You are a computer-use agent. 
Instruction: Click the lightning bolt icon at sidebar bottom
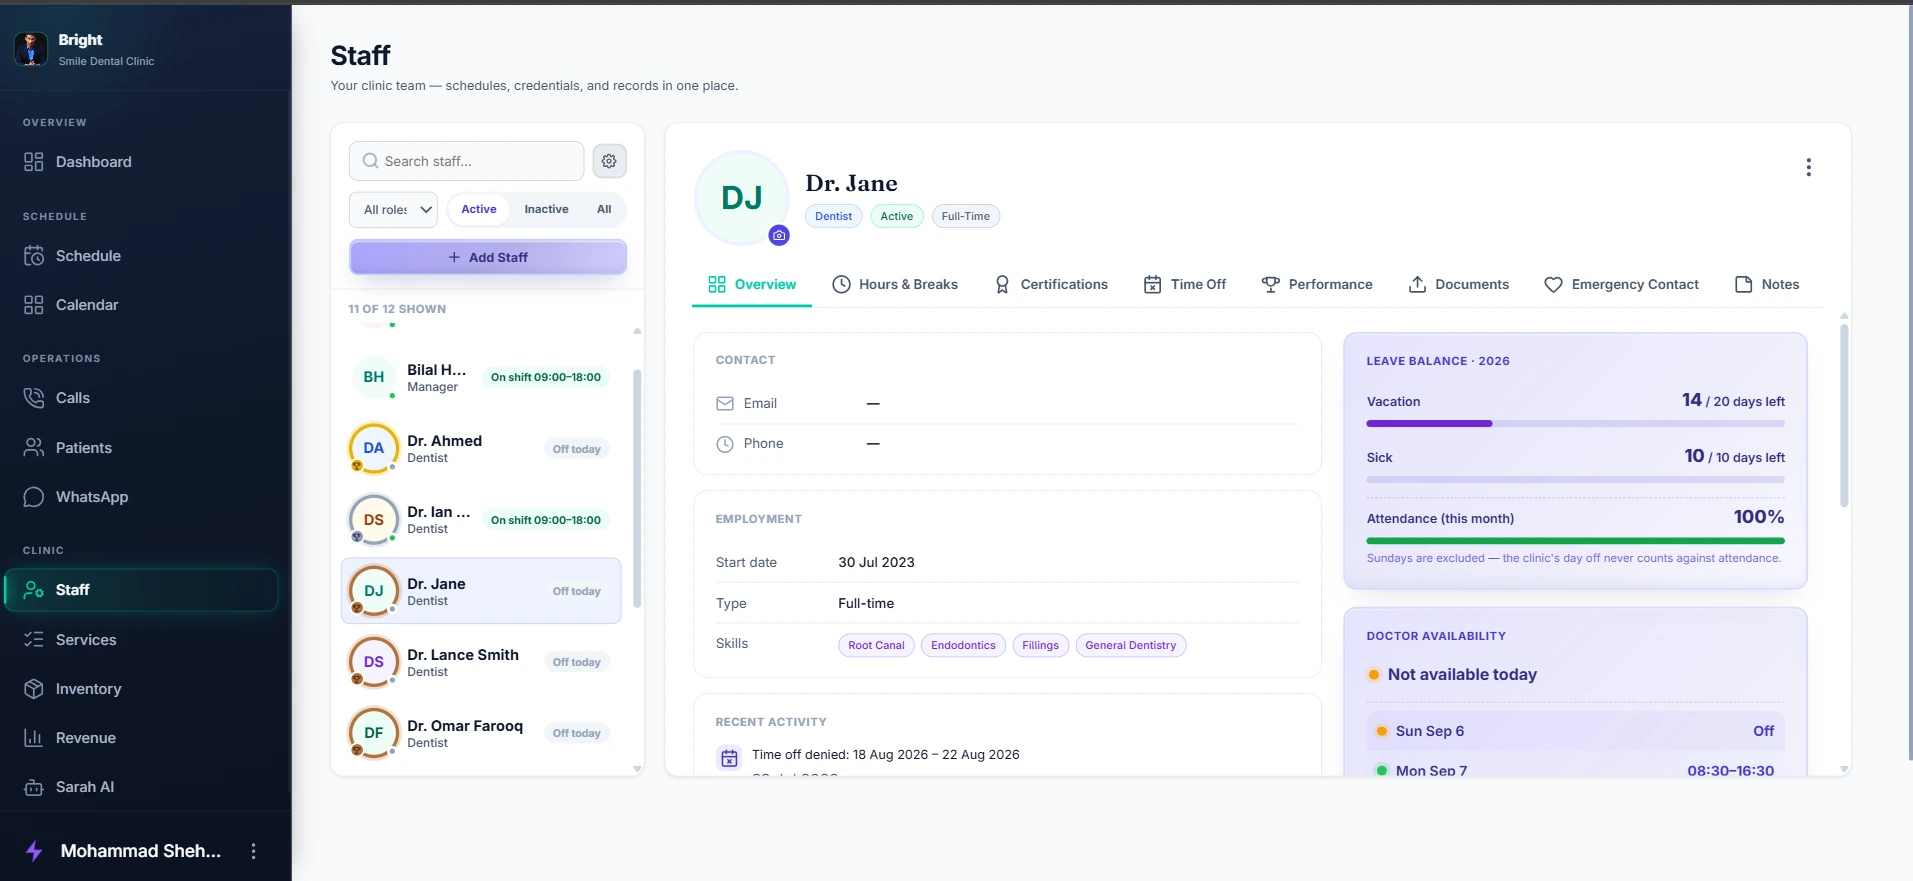(34, 851)
